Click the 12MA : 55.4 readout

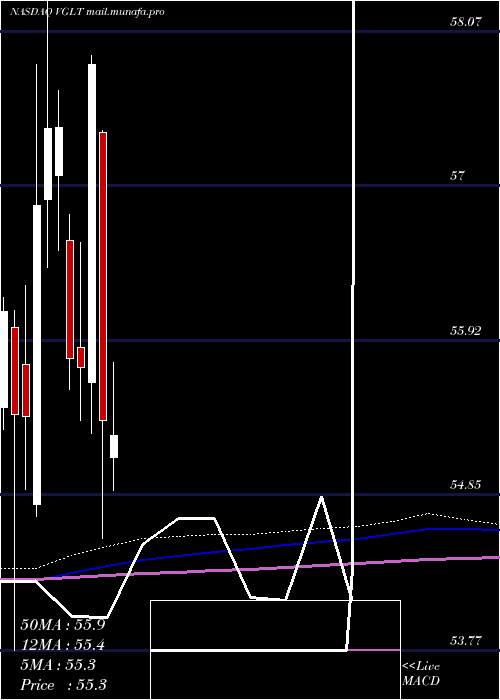(62, 645)
